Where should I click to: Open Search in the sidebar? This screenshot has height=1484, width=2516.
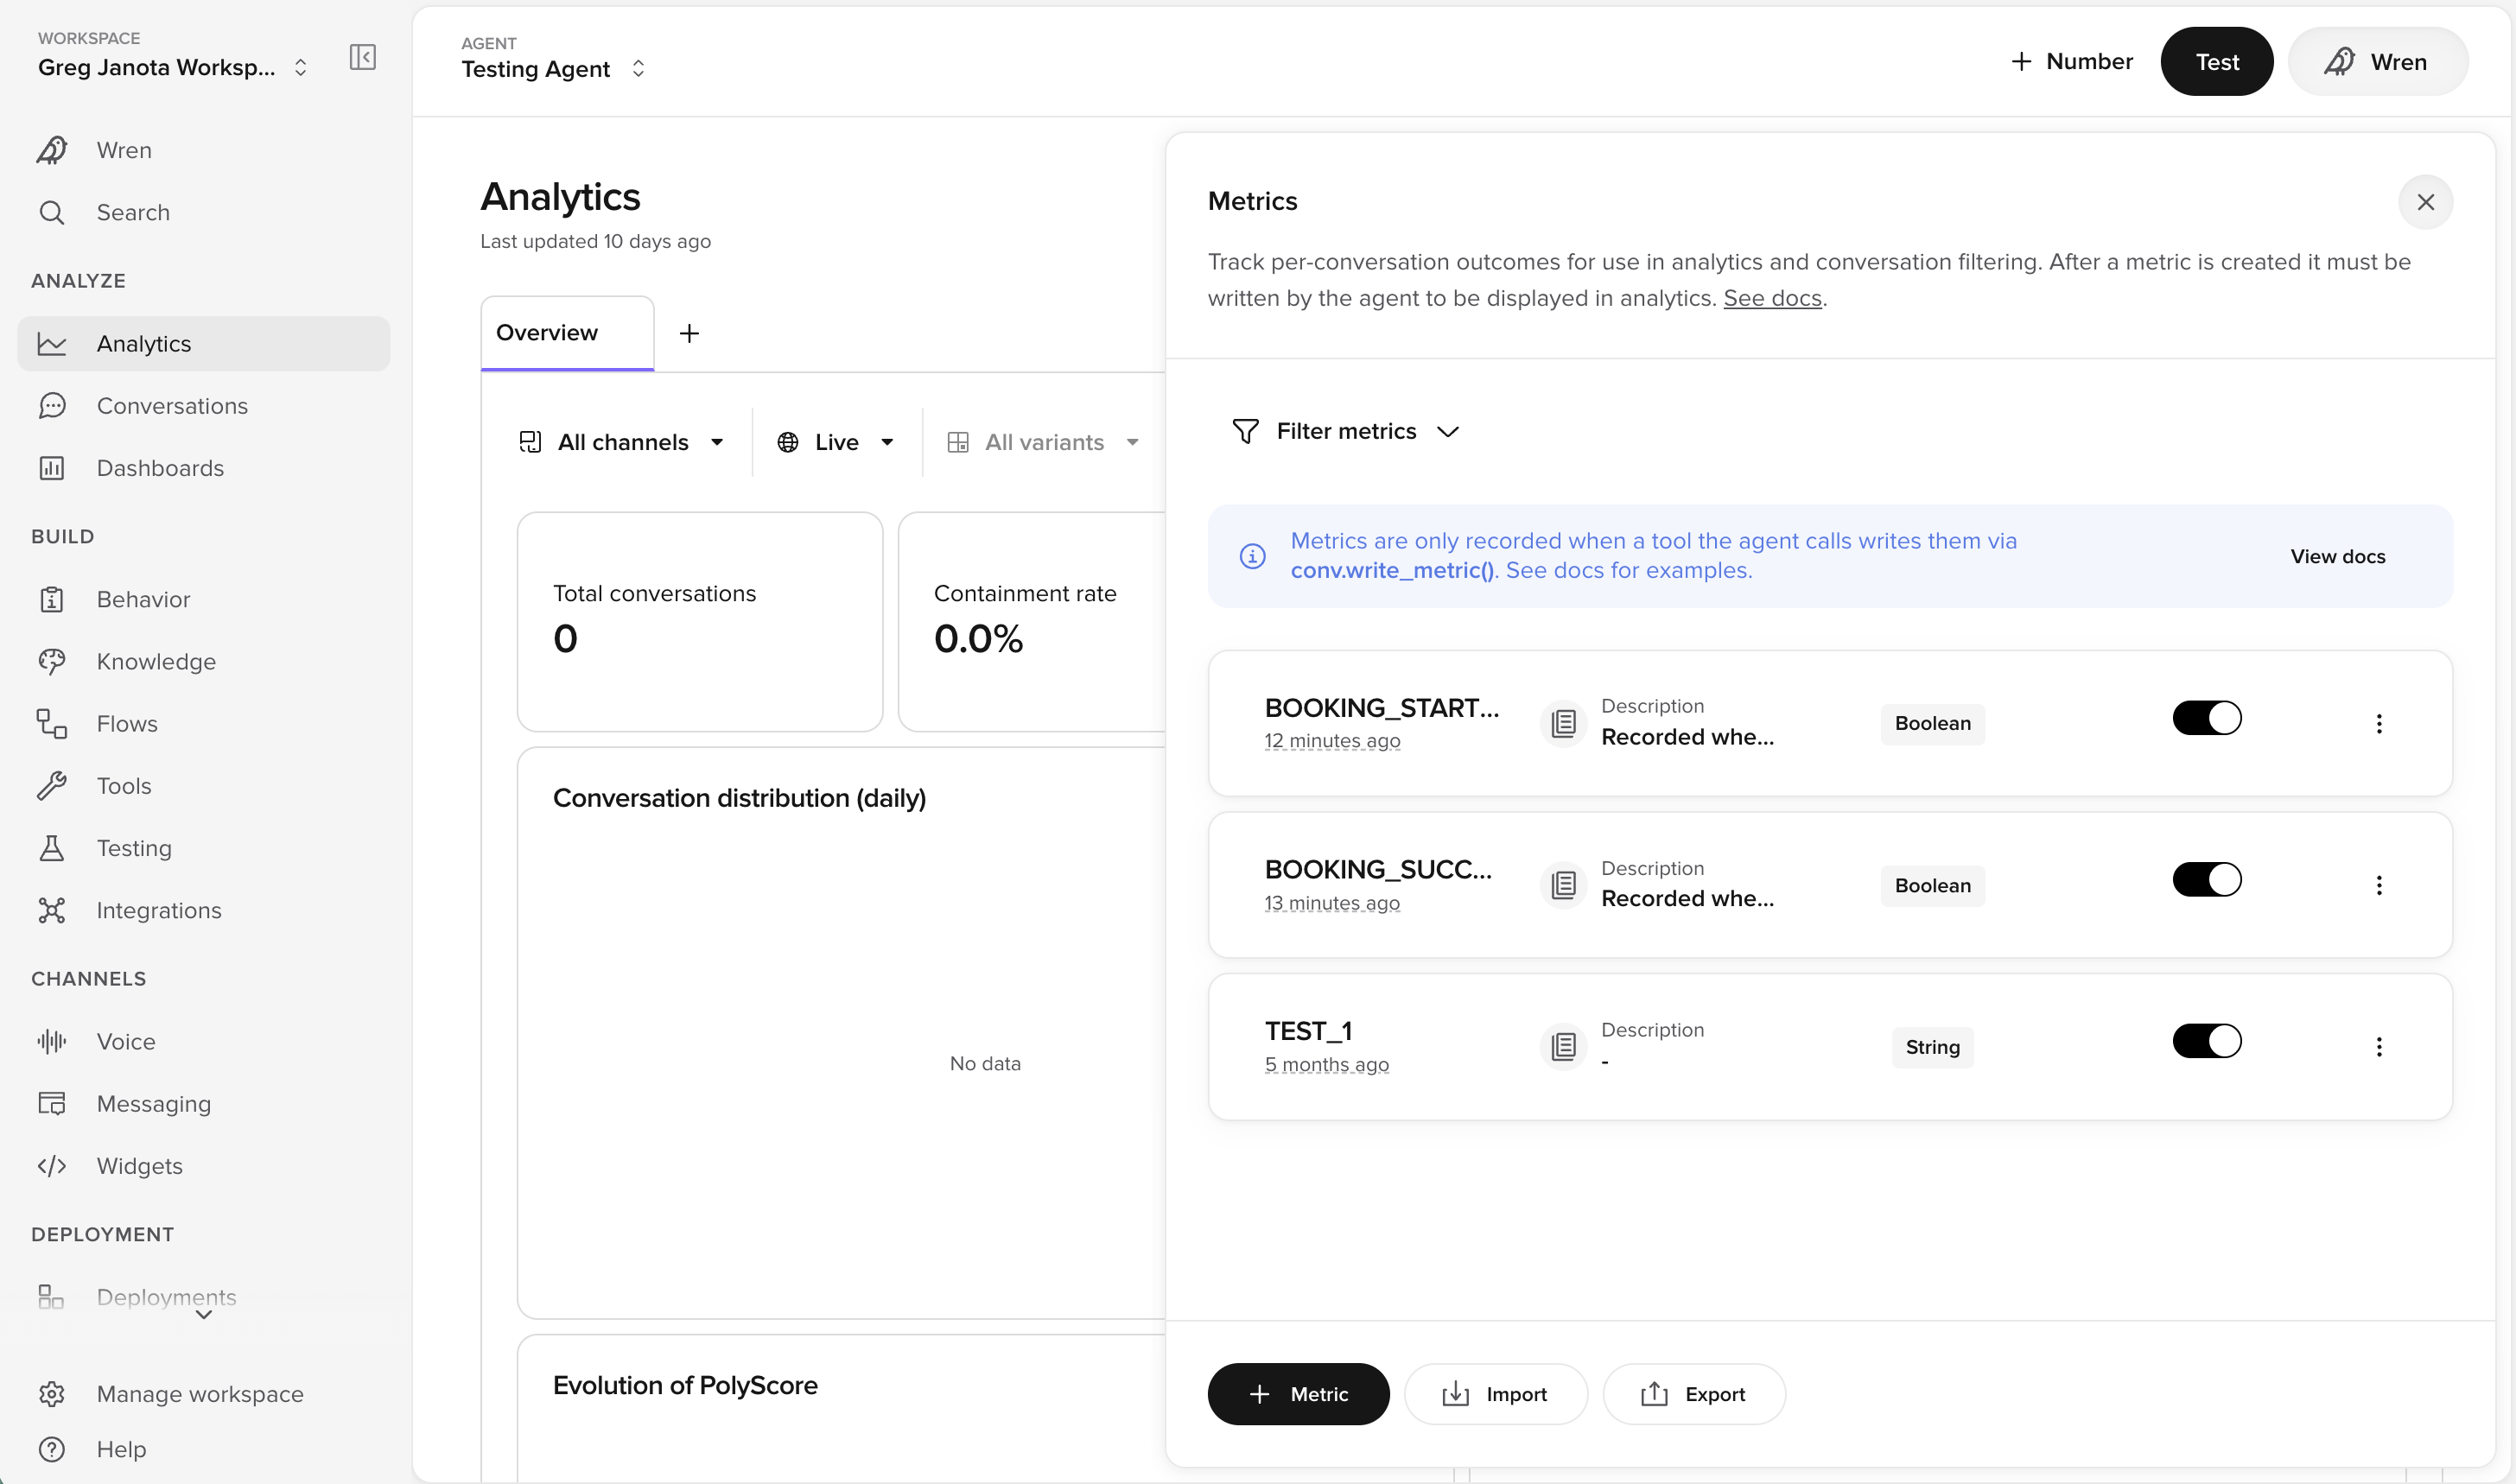(x=203, y=212)
